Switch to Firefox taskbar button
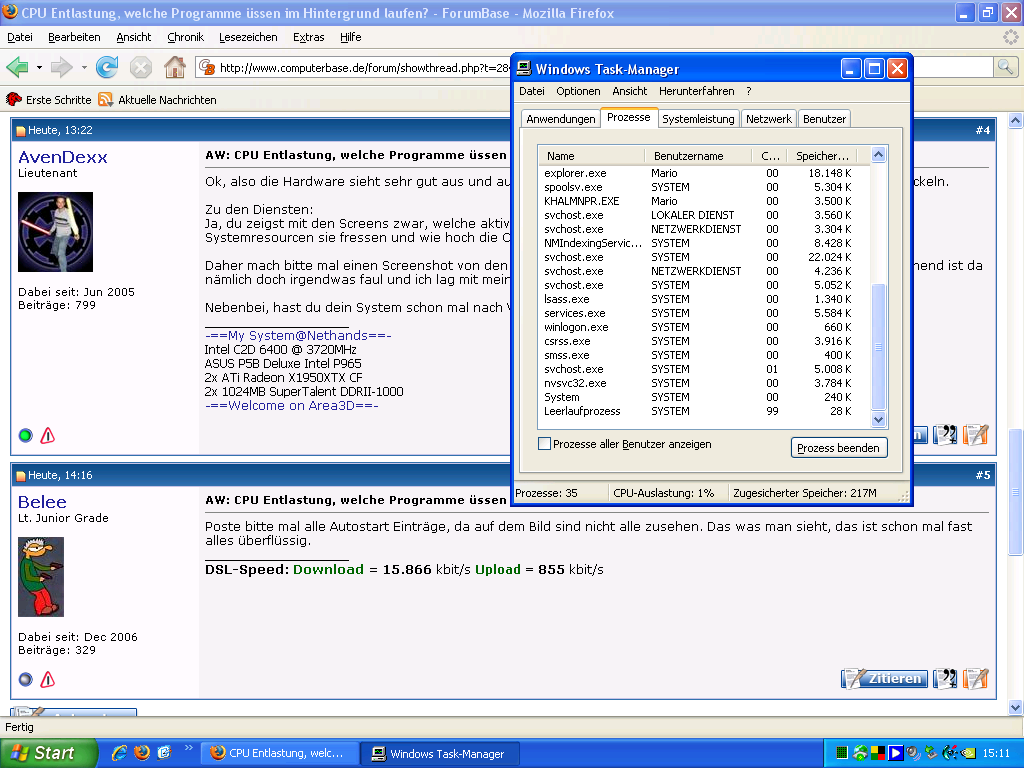 [x=280, y=753]
